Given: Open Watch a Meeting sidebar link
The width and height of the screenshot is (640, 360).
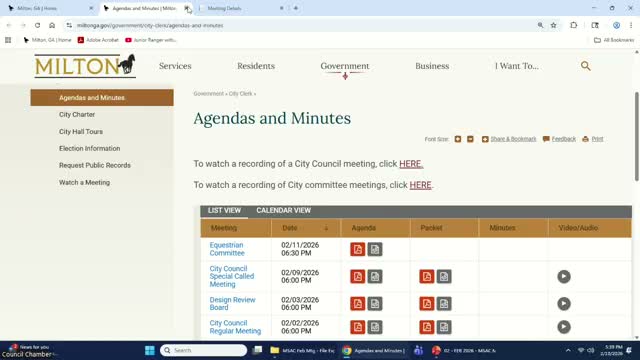Looking at the screenshot, I should click(84, 182).
